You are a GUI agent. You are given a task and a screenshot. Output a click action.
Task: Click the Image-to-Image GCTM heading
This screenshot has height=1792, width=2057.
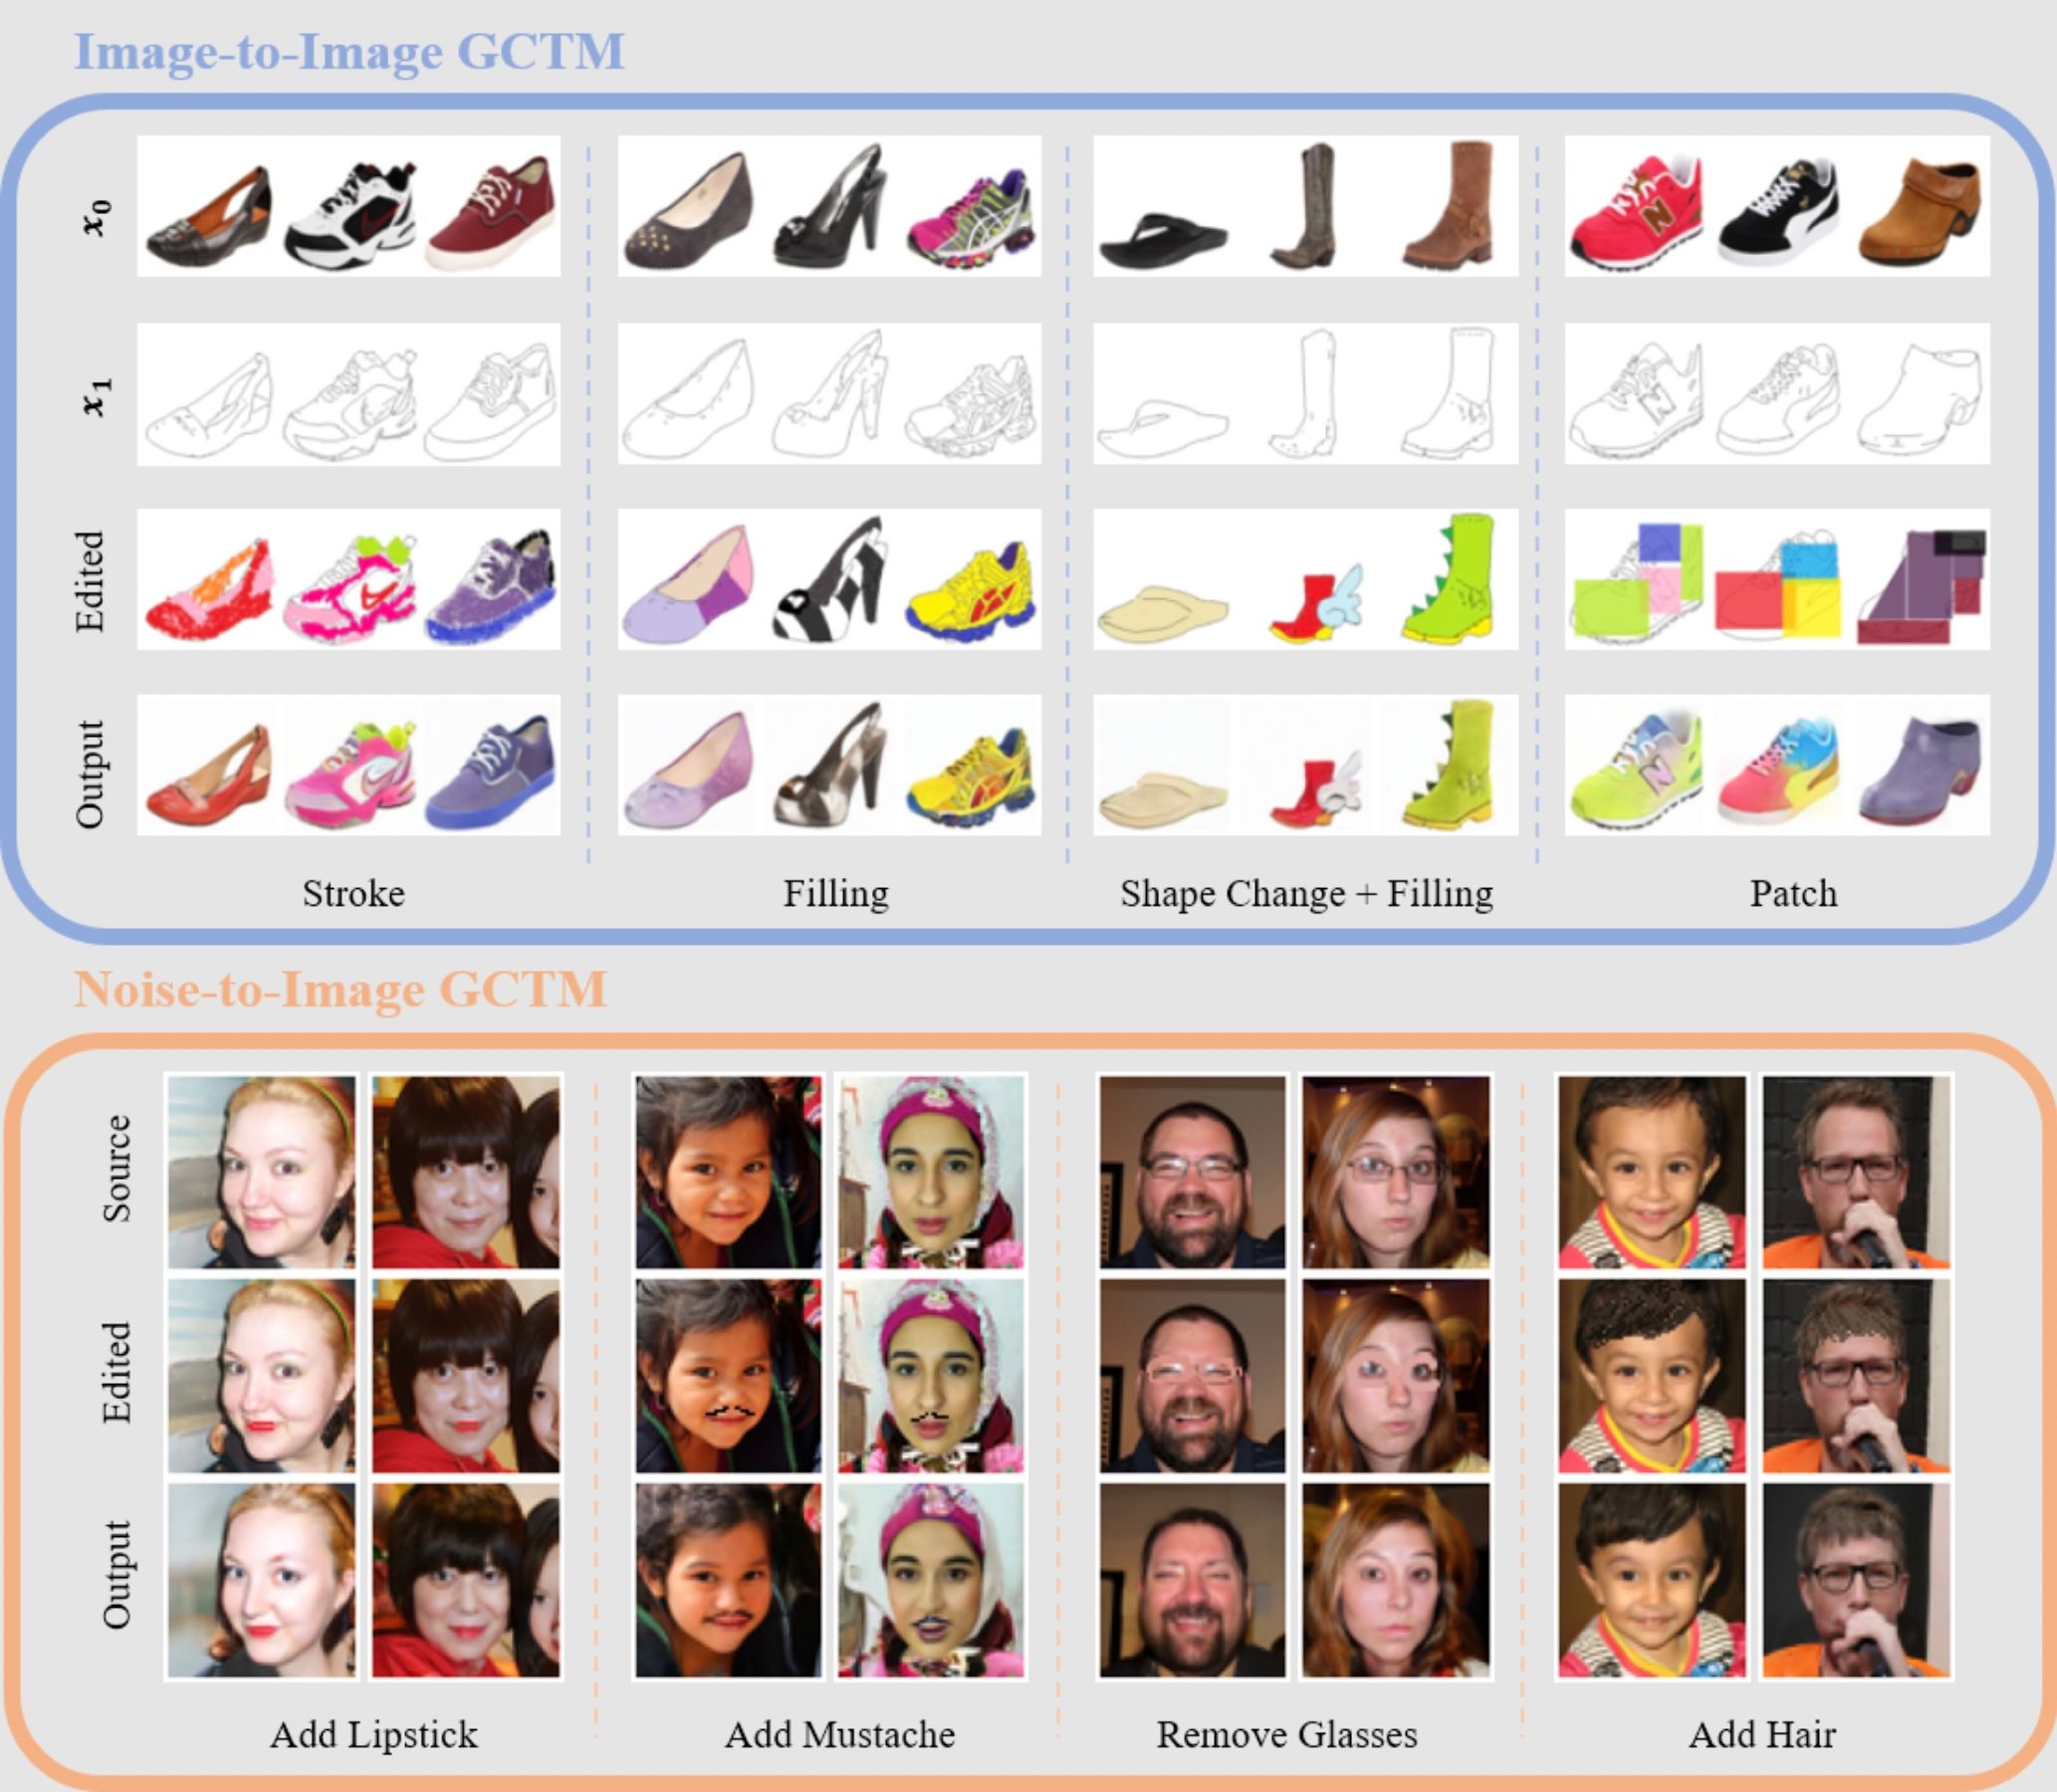(352, 46)
